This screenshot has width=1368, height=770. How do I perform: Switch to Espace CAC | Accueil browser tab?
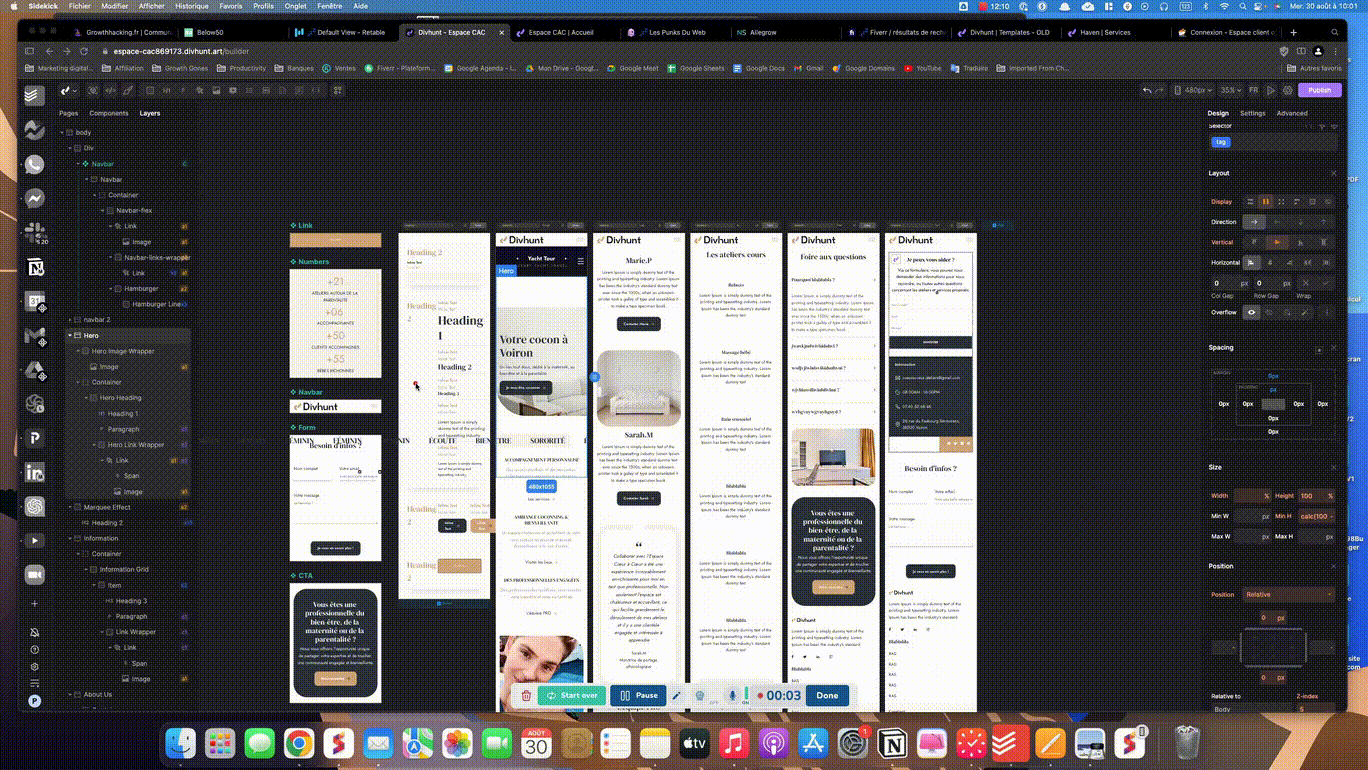[x=561, y=32]
